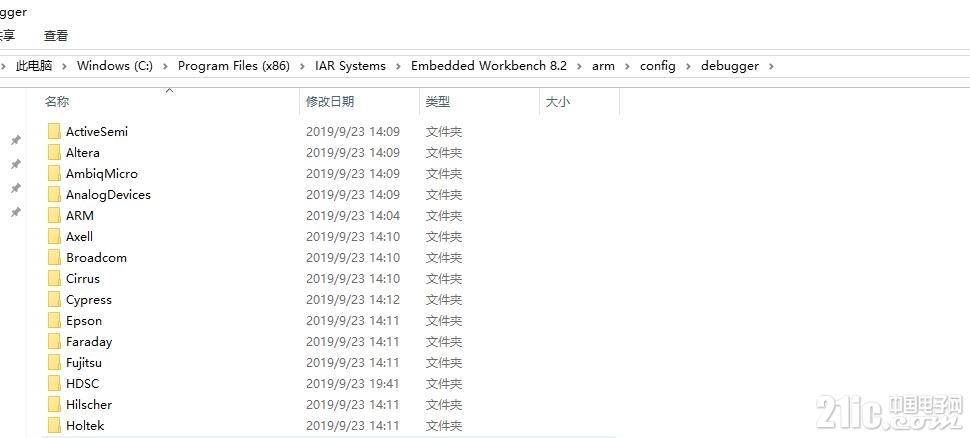The image size is (970, 438).
Task: Click debugger breadcrumb segment
Action: 729,66
